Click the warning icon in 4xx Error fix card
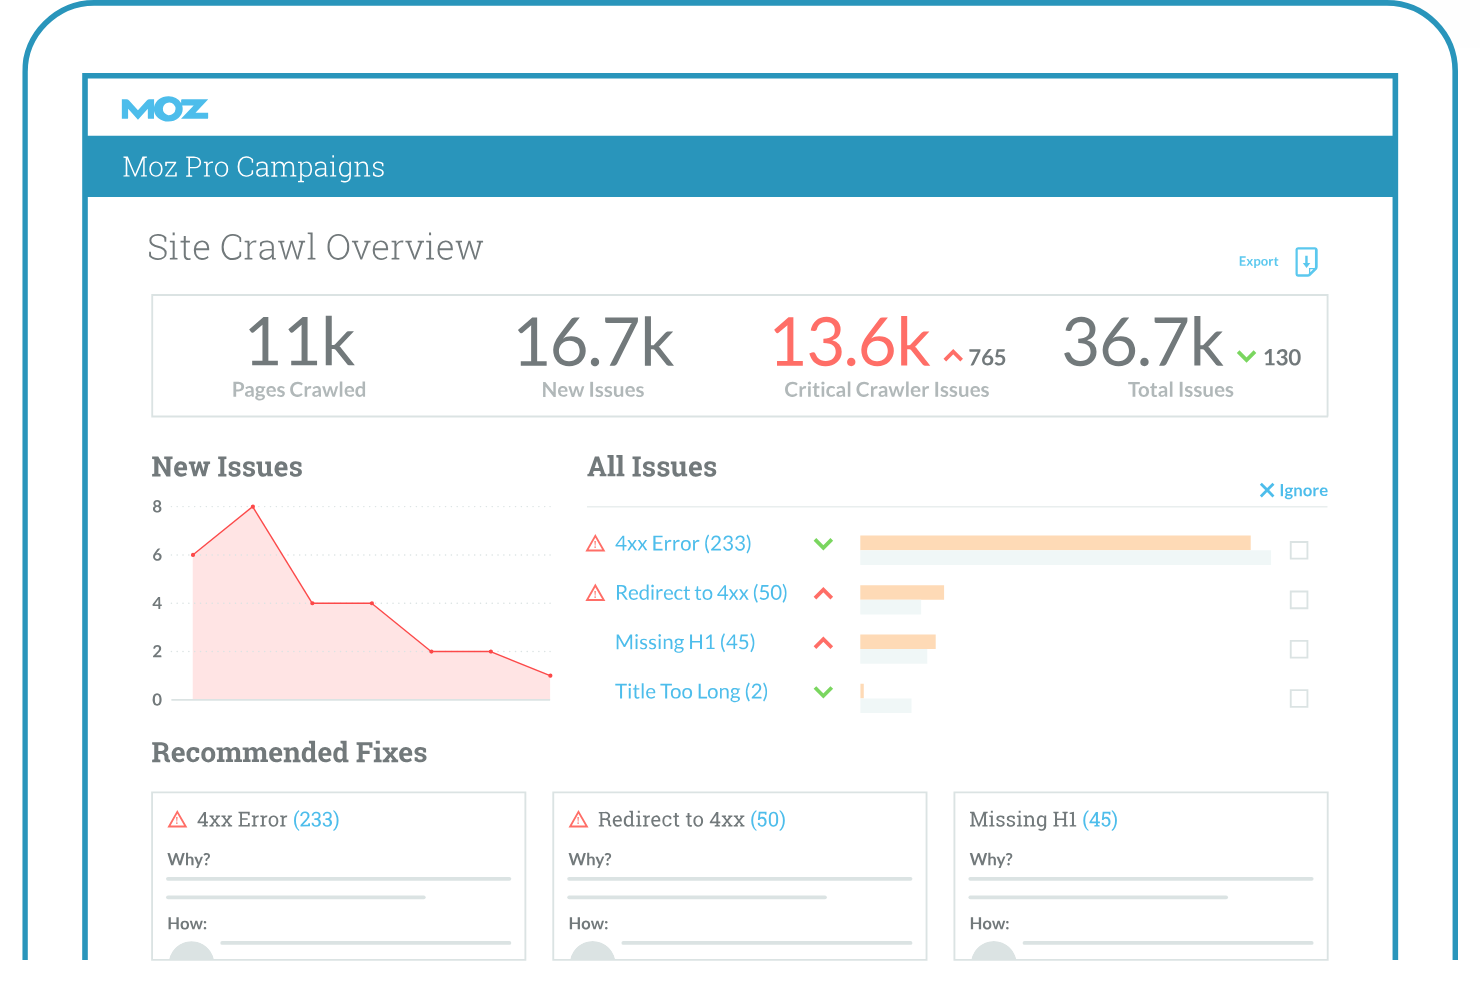Screen dimensions: 1480x987 tap(177, 819)
